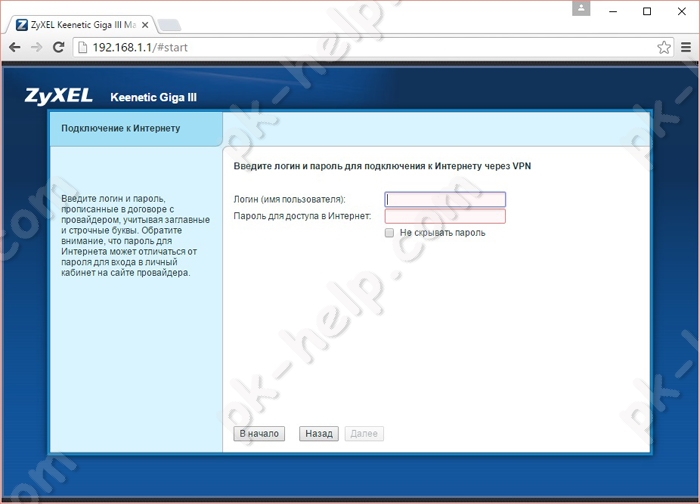Click the В начало button

259,433
